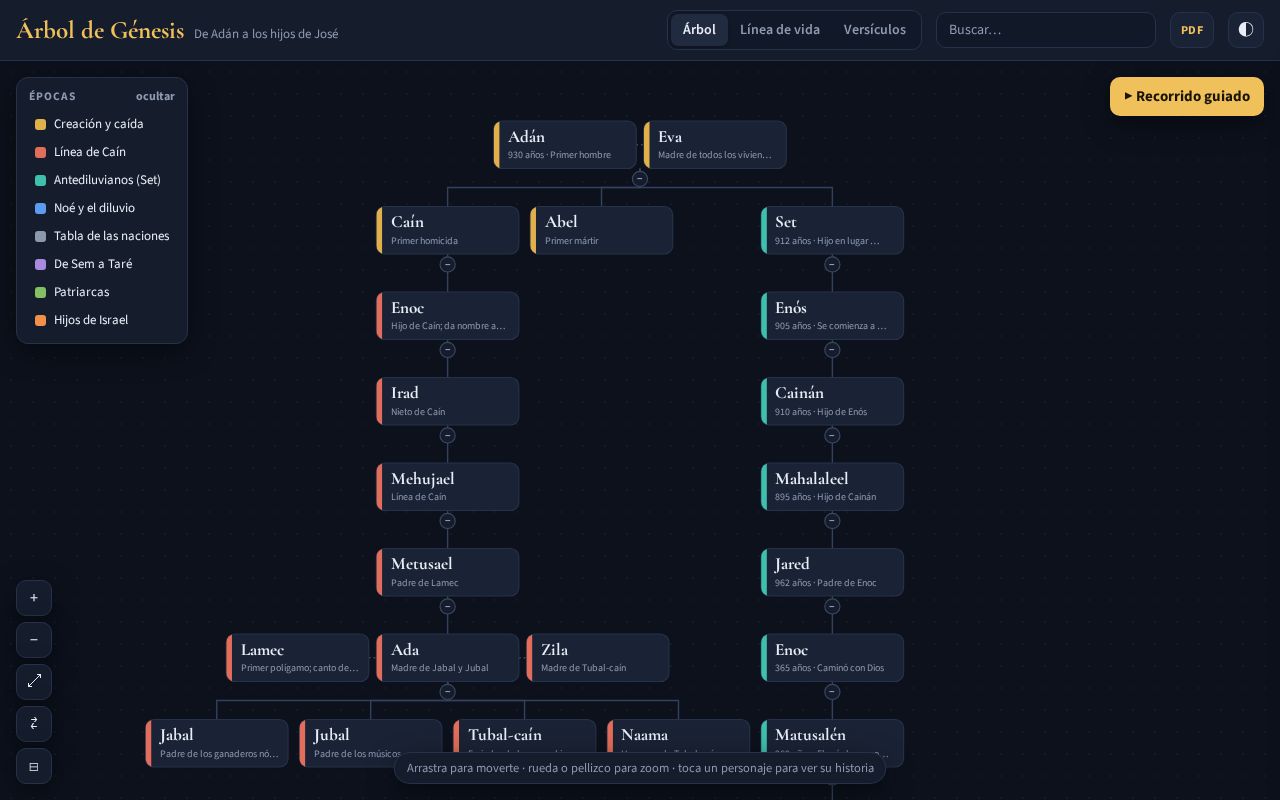The height and width of the screenshot is (800, 1280).
Task: Click the collapse-all box icon at bottom left
Action: tap(34, 766)
